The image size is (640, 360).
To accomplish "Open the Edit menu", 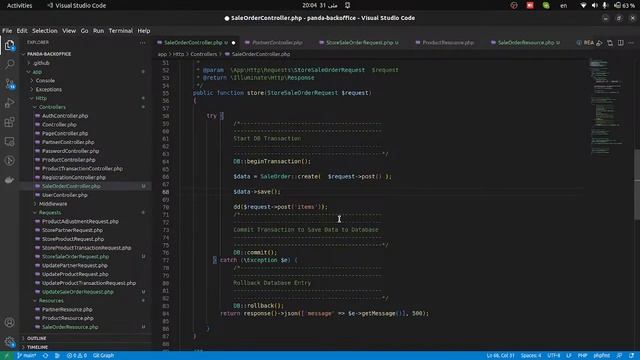I will coord(22,31).
